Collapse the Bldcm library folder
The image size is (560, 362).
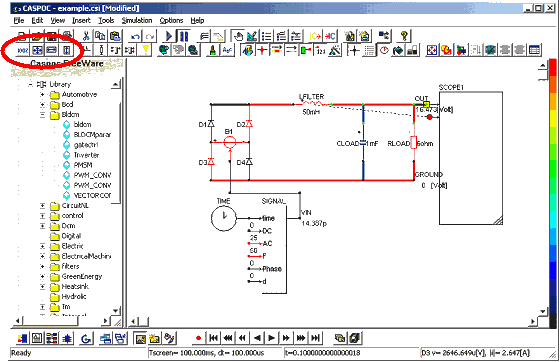click(42, 115)
